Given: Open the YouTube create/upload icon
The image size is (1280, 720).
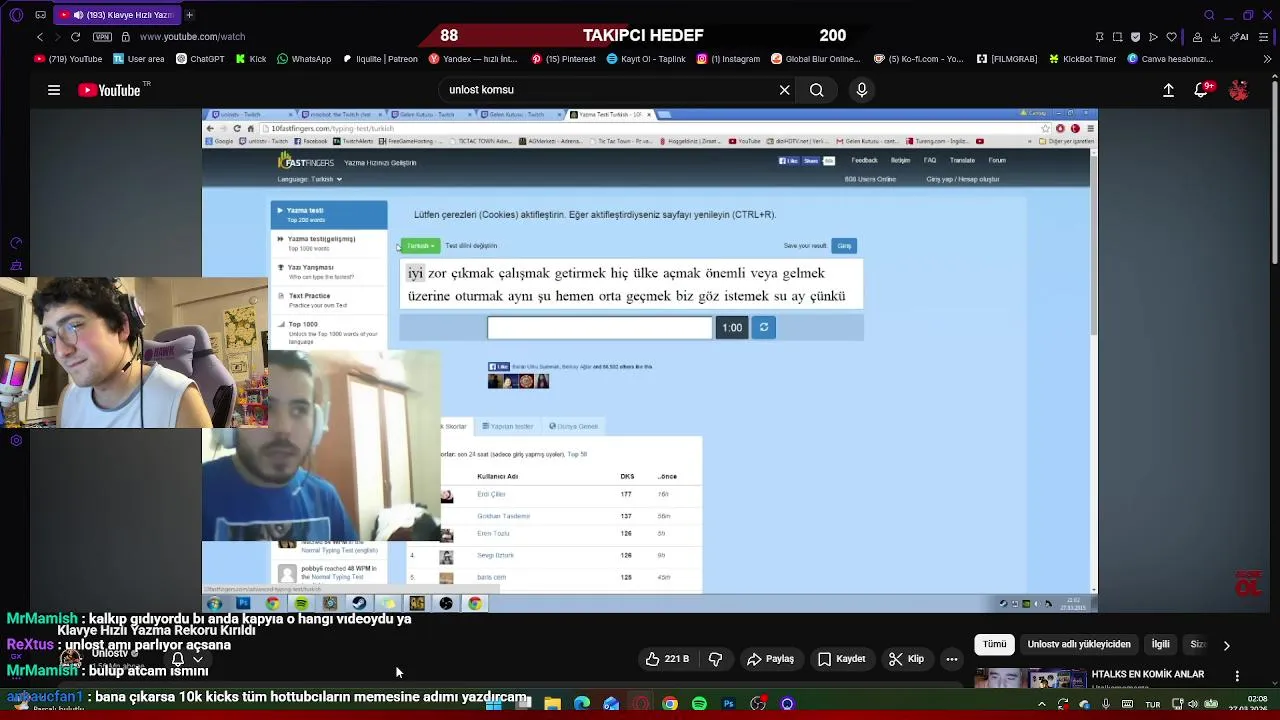Looking at the screenshot, I should point(1168,90).
